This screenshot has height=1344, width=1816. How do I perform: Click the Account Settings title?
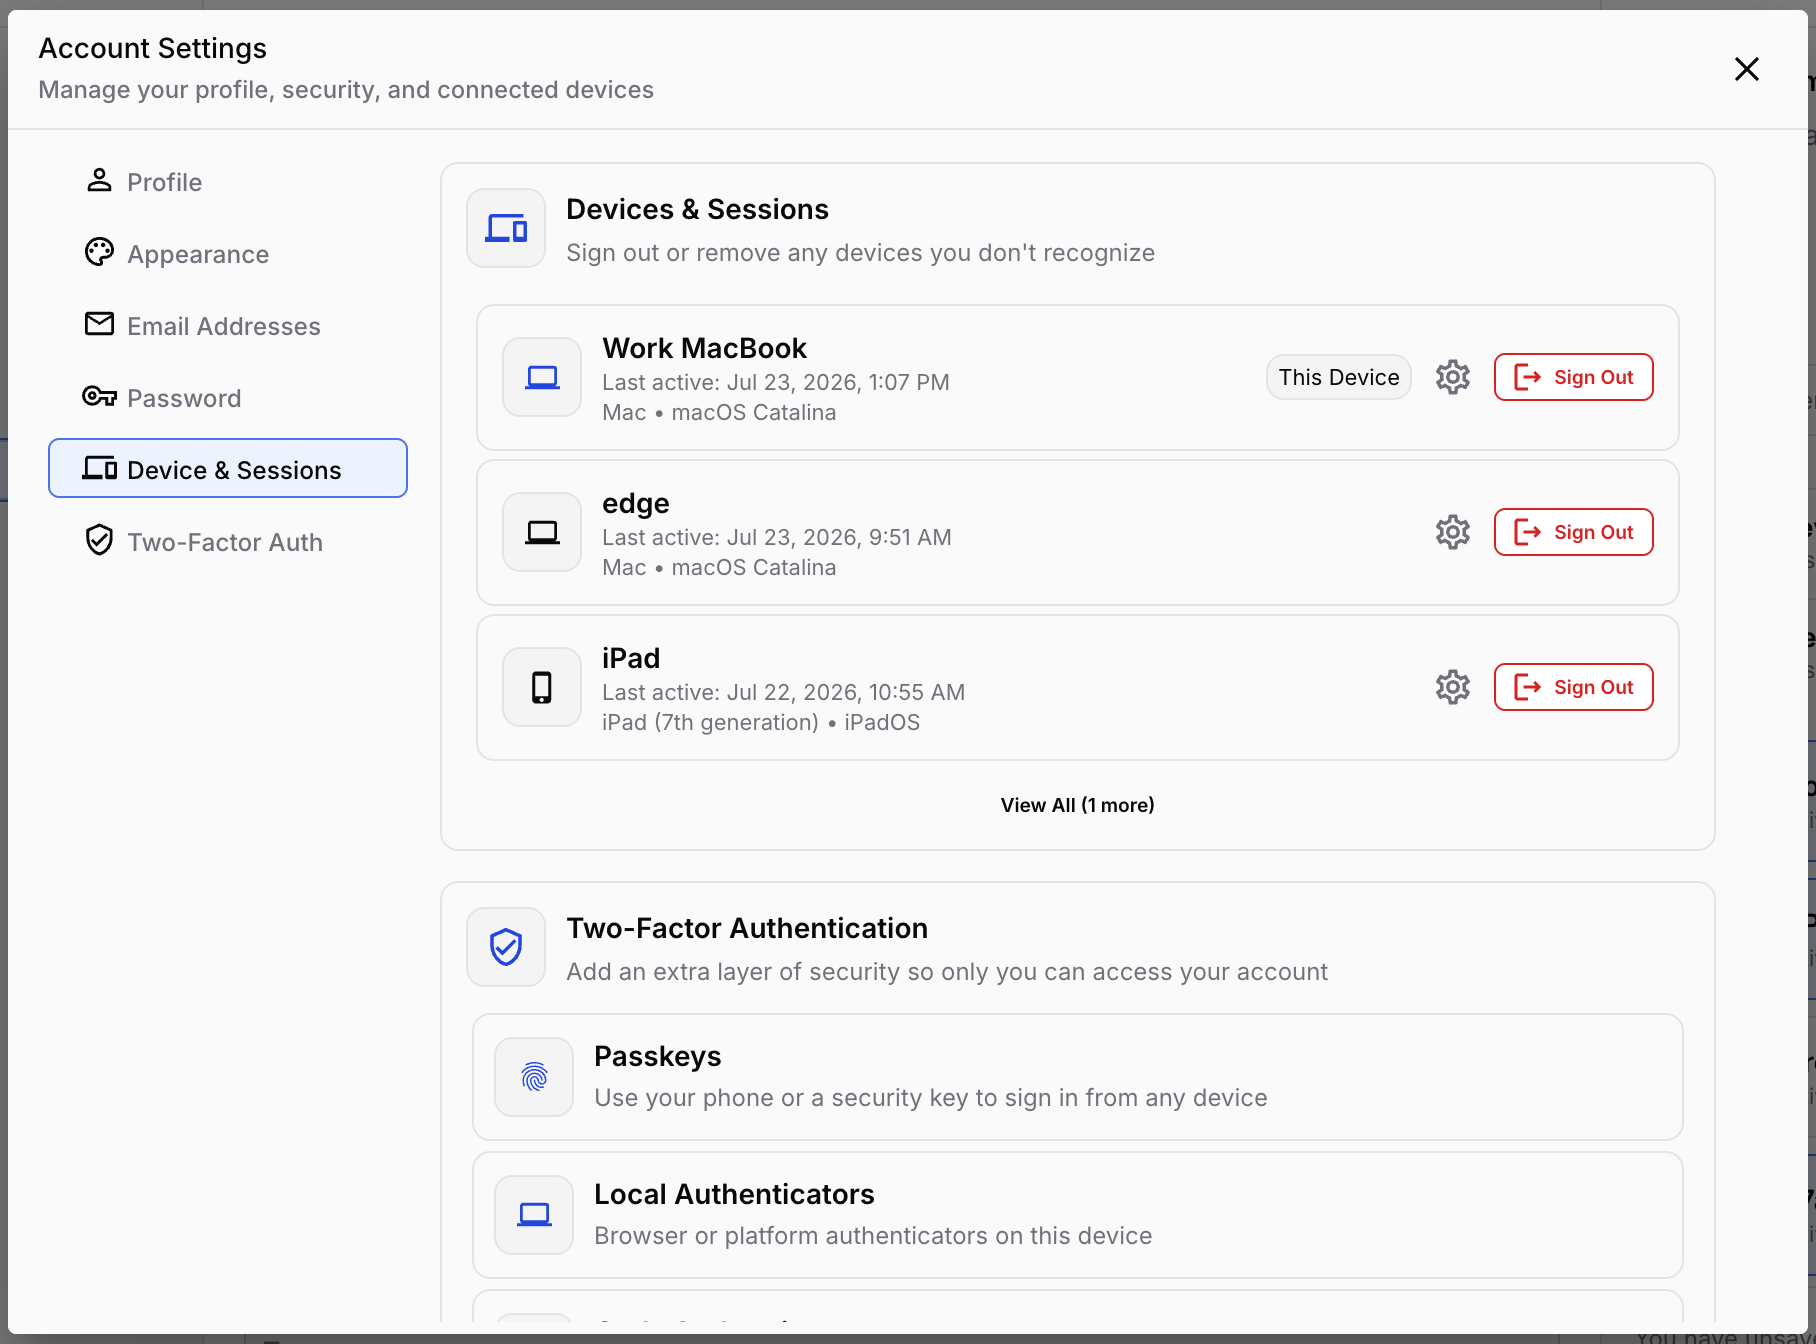152,48
